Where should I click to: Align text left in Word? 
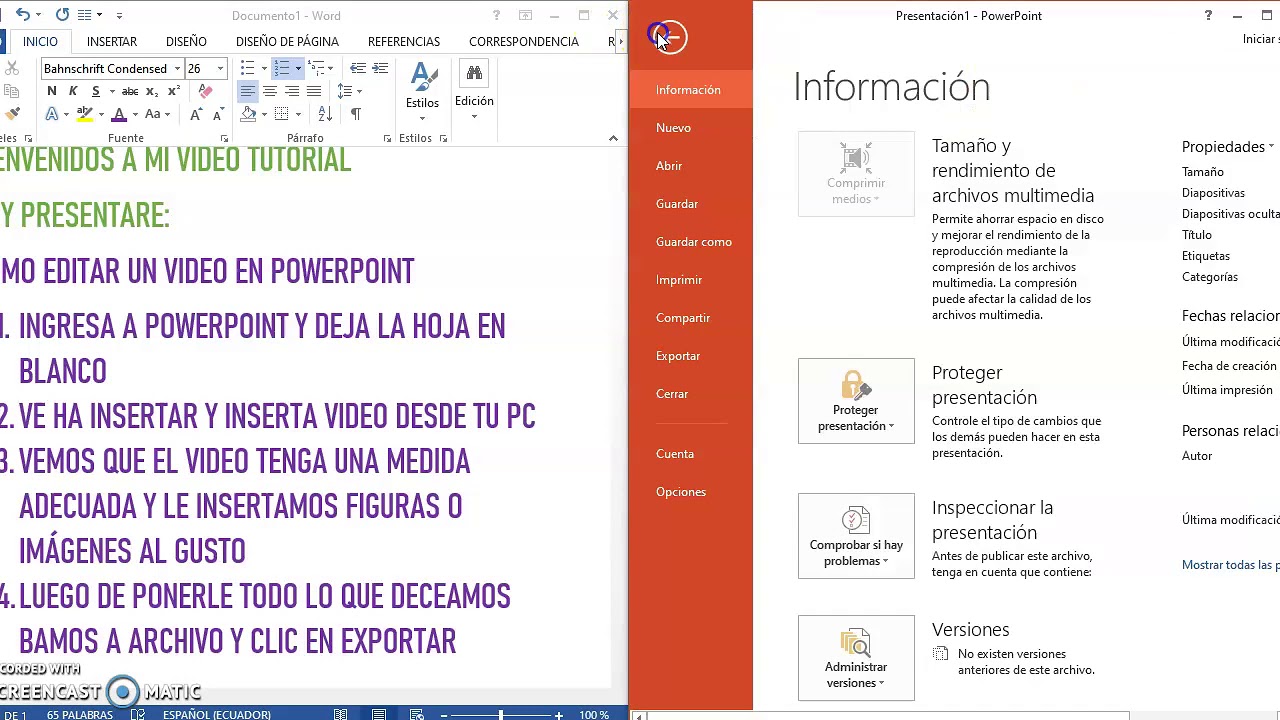coord(247,91)
